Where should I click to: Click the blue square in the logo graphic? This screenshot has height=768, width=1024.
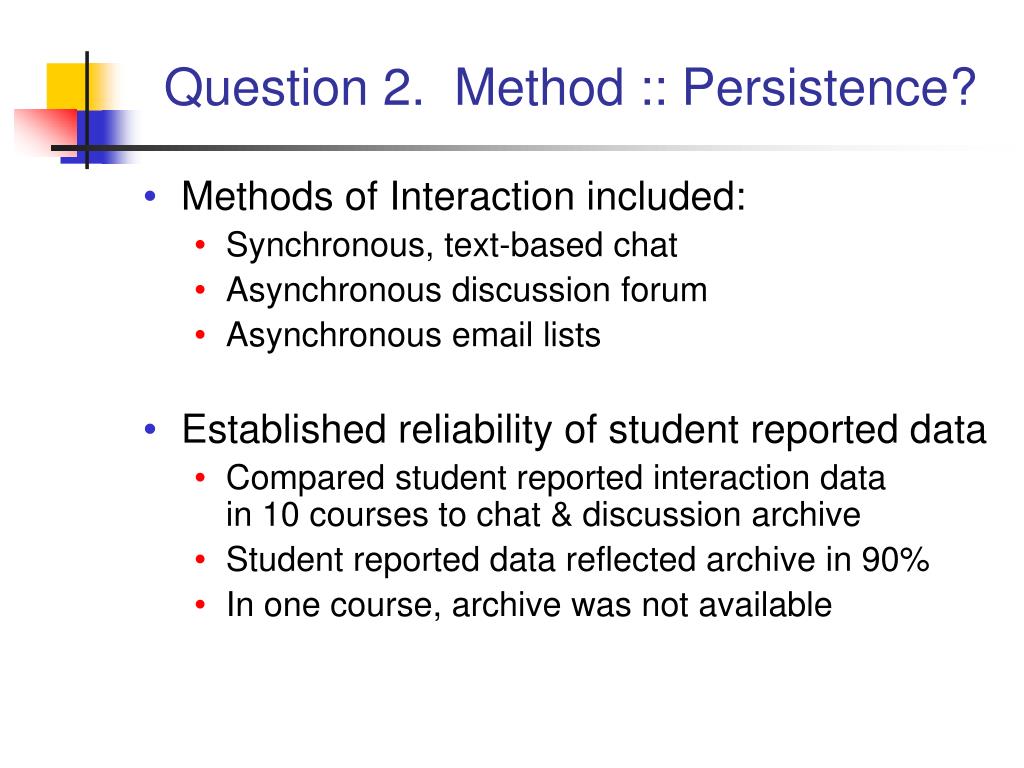(104, 136)
